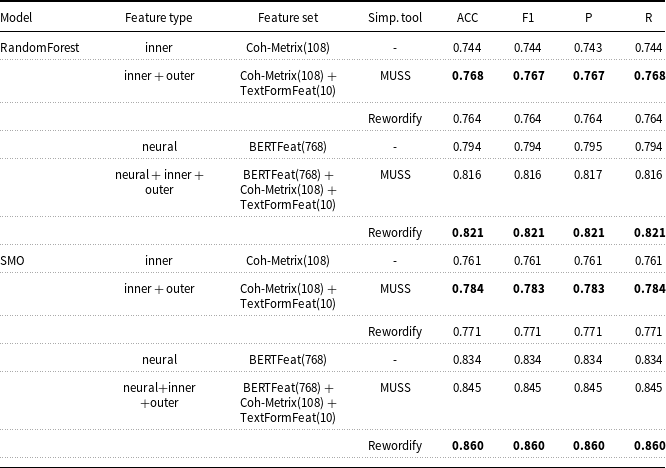Click the Feature set column header
The width and height of the screenshot is (666, 468).
(288, 18)
